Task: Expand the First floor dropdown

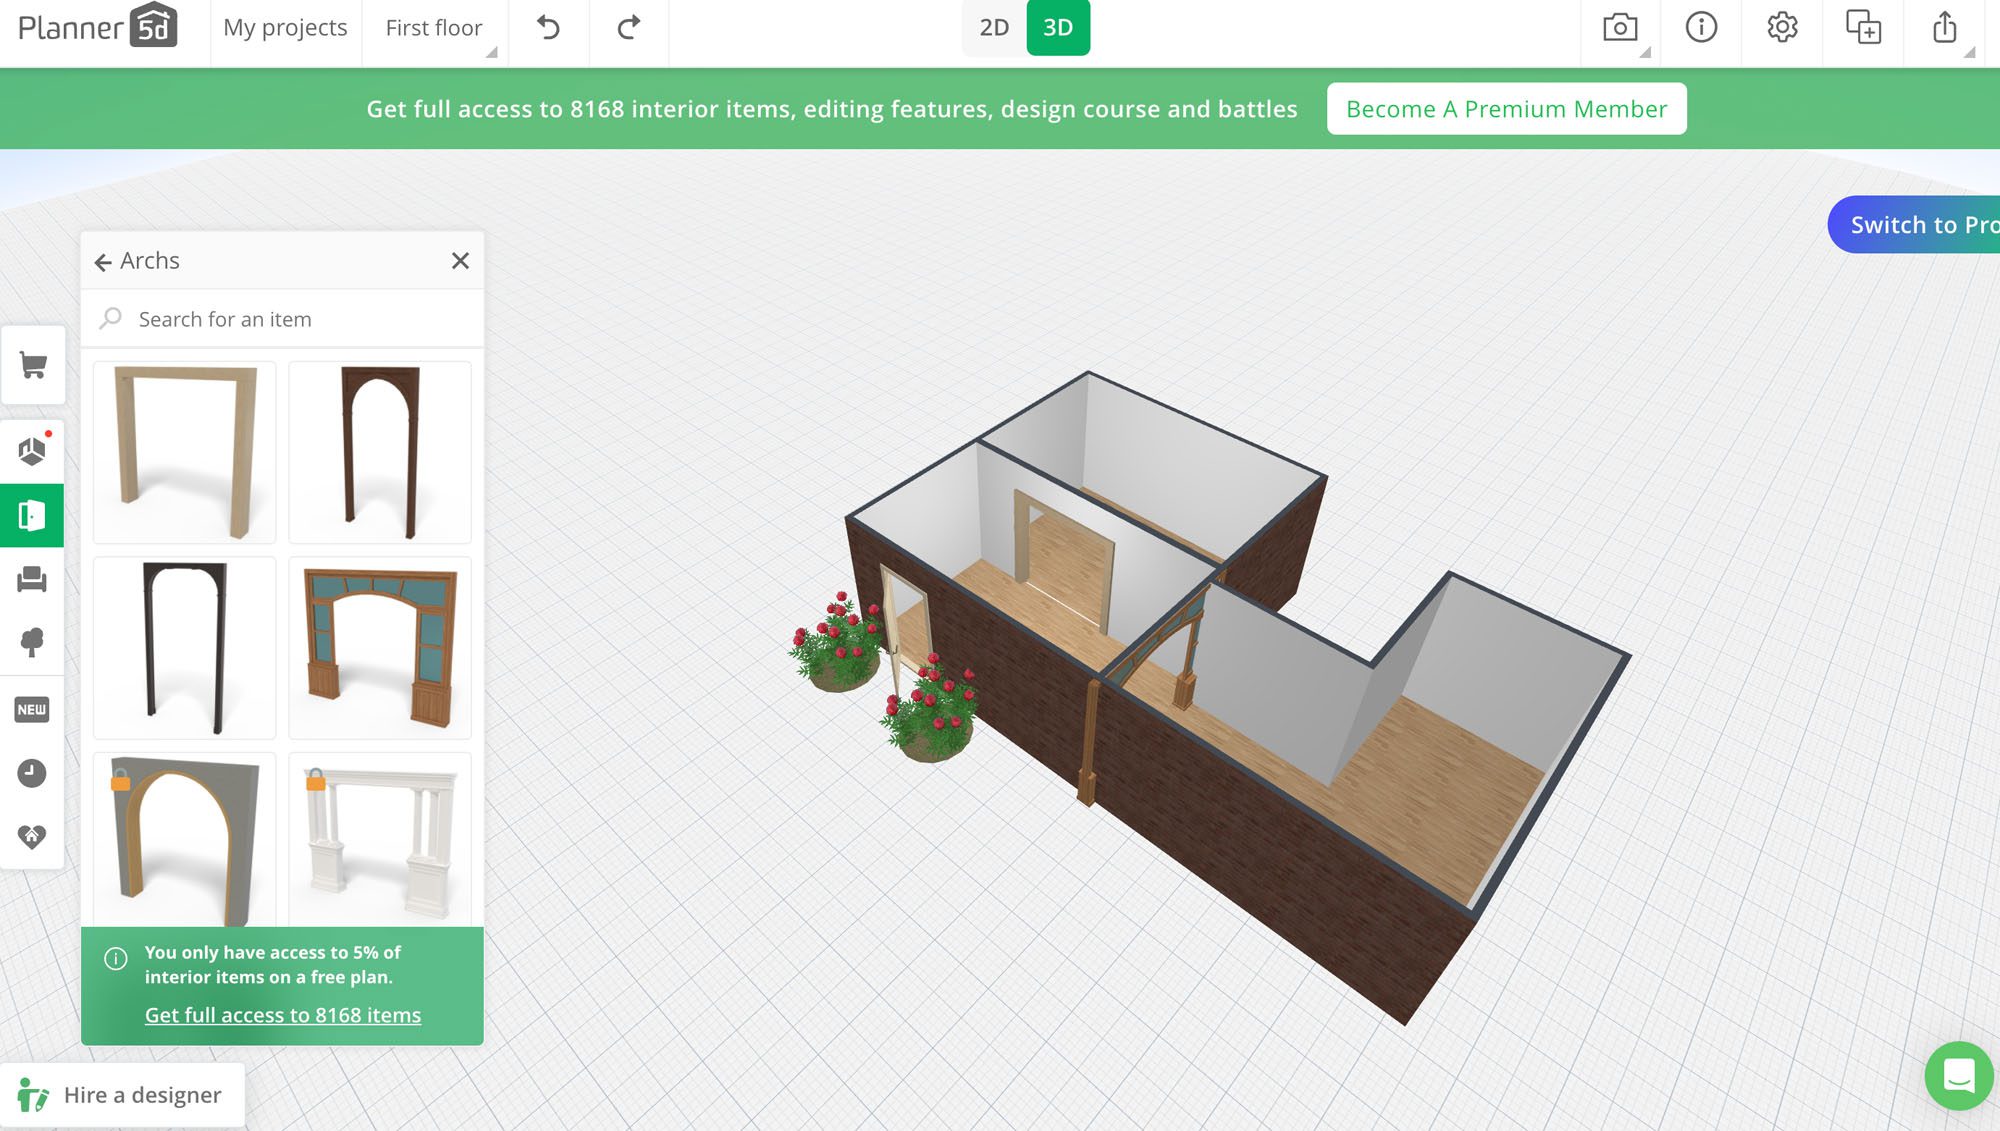Action: click(434, 28)
